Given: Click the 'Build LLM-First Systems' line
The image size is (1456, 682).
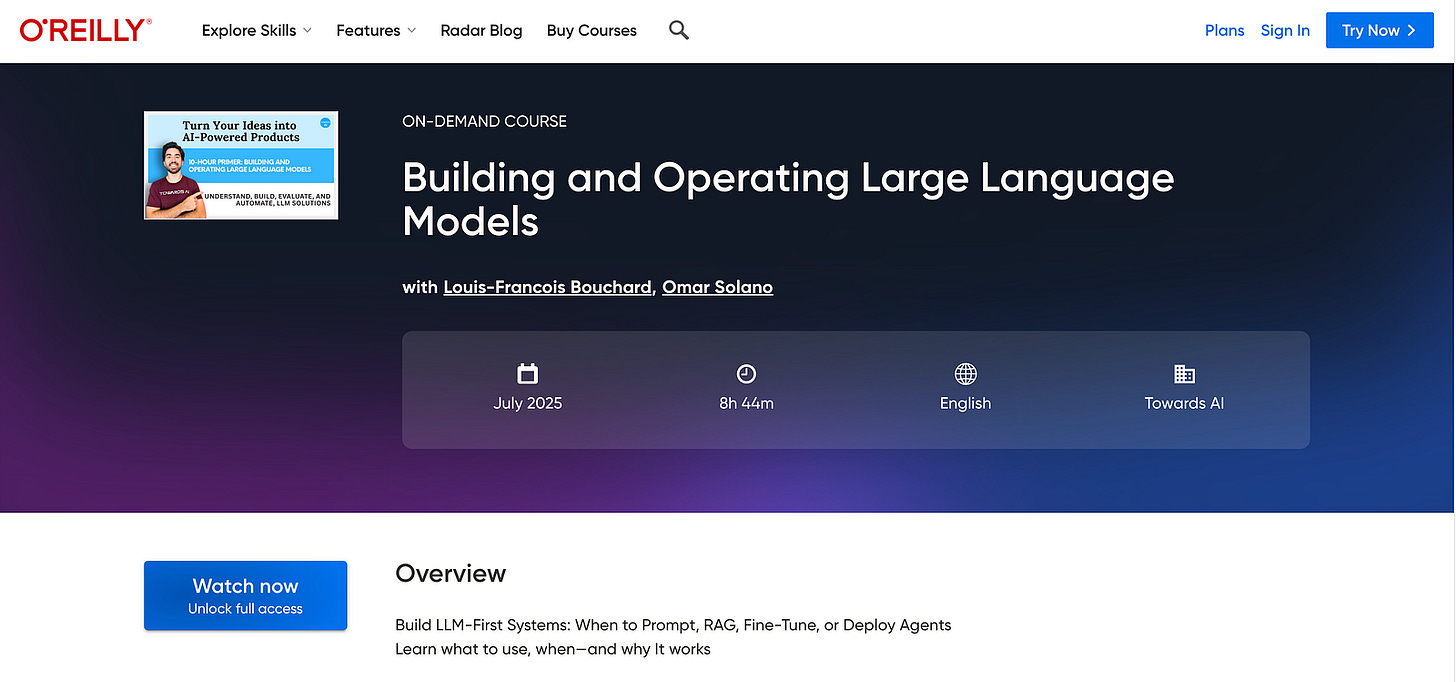Looking at the screenshot, I should (673, 625).
